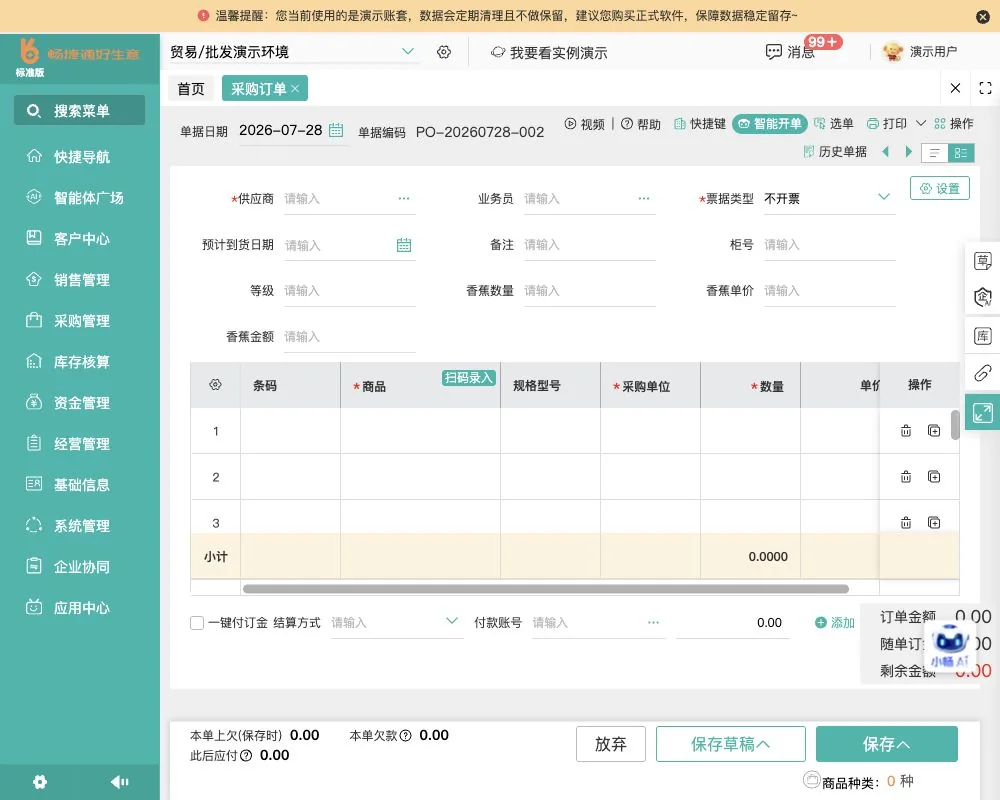Open 演示用户 user profile
This screenshot has width=1000, height=800.
(920, 52)
